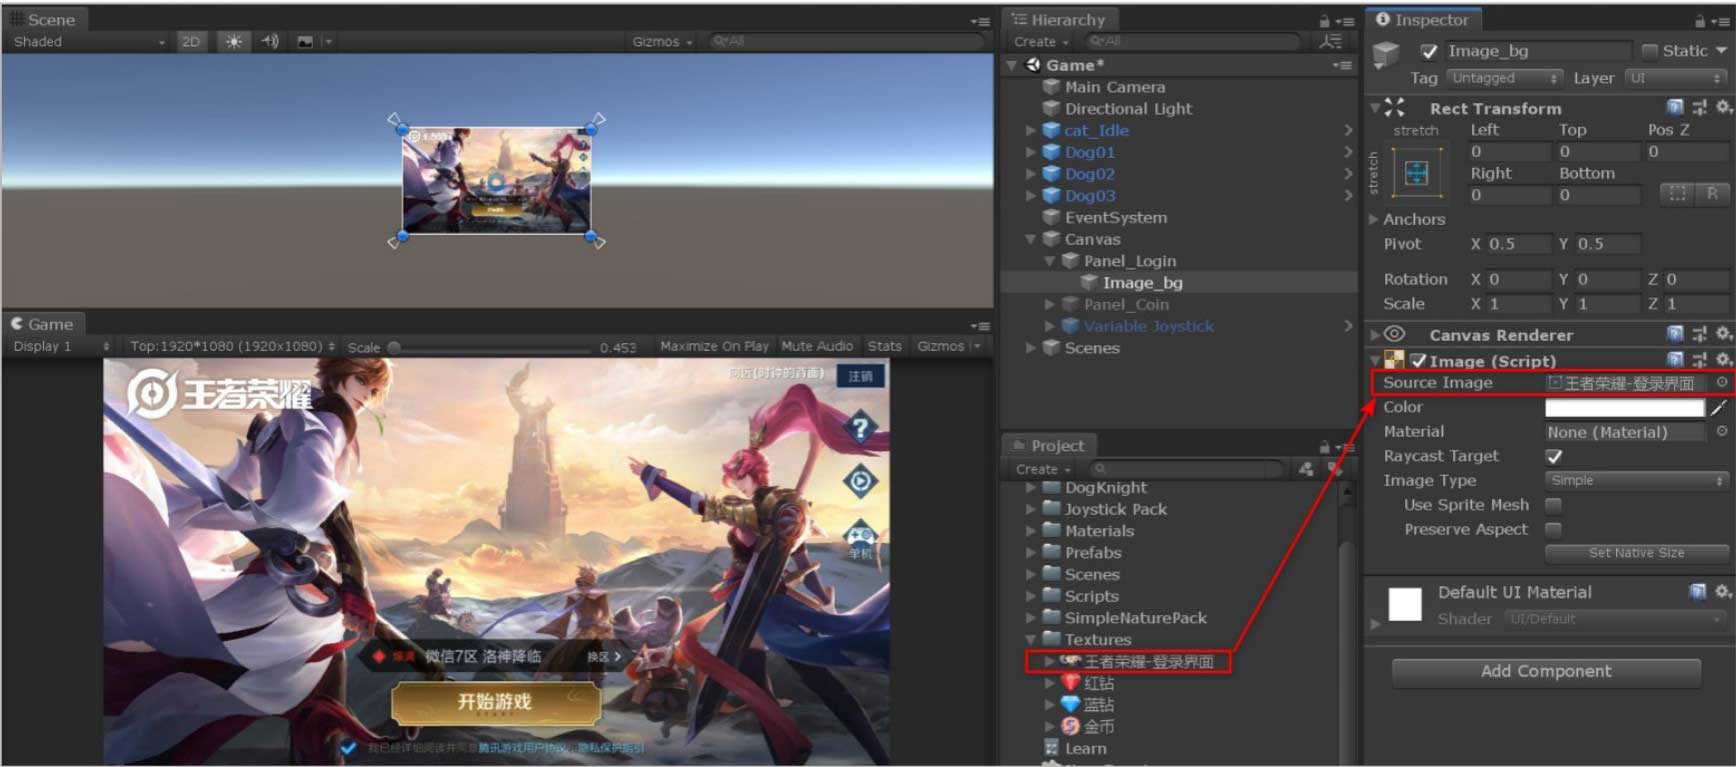
Task: Select 红钻 sprite icon
Action: (1070, 683)
